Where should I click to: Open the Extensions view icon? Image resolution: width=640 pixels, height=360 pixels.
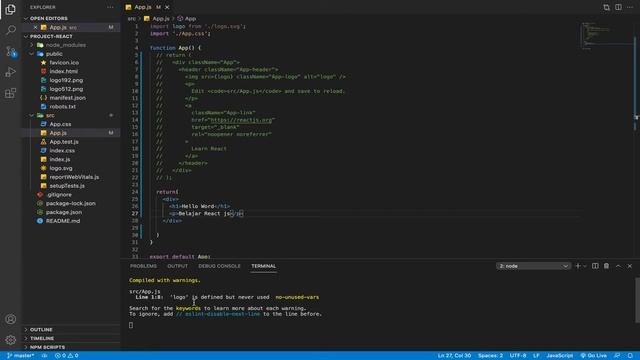click(11, 93)
